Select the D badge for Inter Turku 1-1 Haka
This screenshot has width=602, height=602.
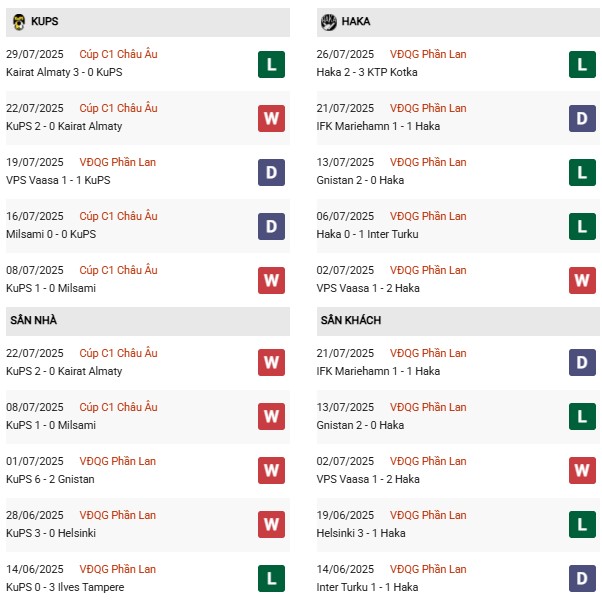[582, 578]
